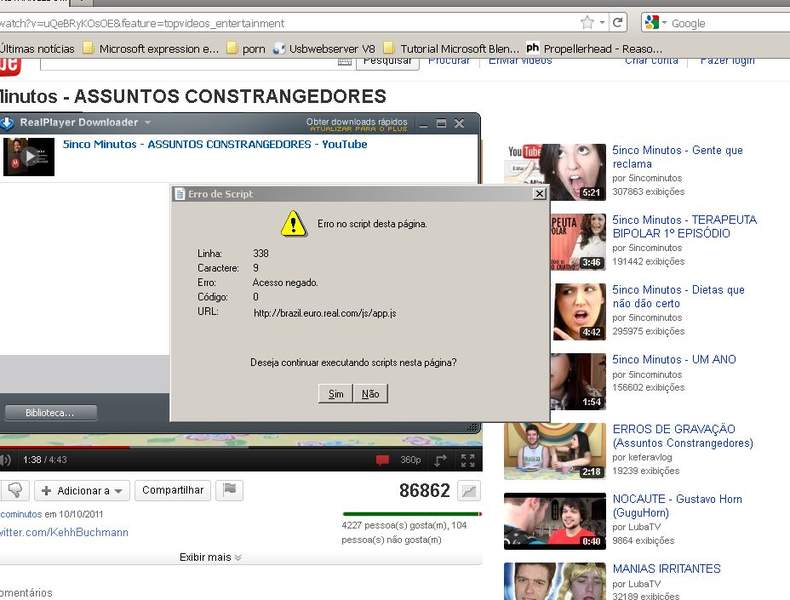Open '5inco Minutos - UM ANO' video link
This screenshot has width=790, height=600.
click(x=674, y=359)
